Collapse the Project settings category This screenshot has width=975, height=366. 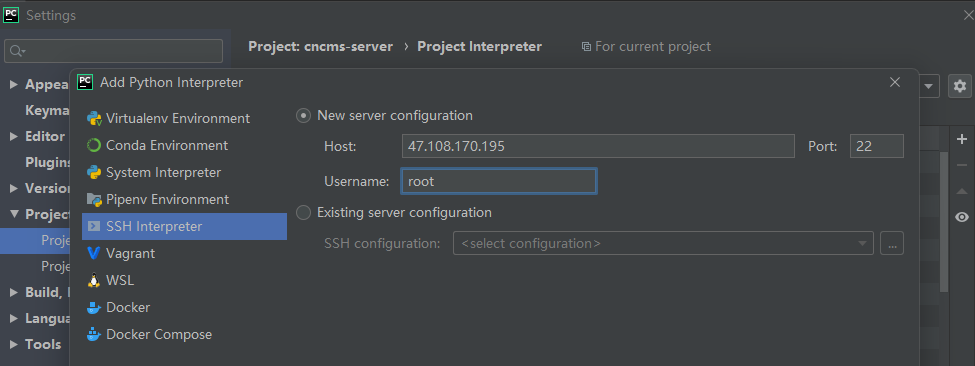pyautogui.click(x=14, y=214)
